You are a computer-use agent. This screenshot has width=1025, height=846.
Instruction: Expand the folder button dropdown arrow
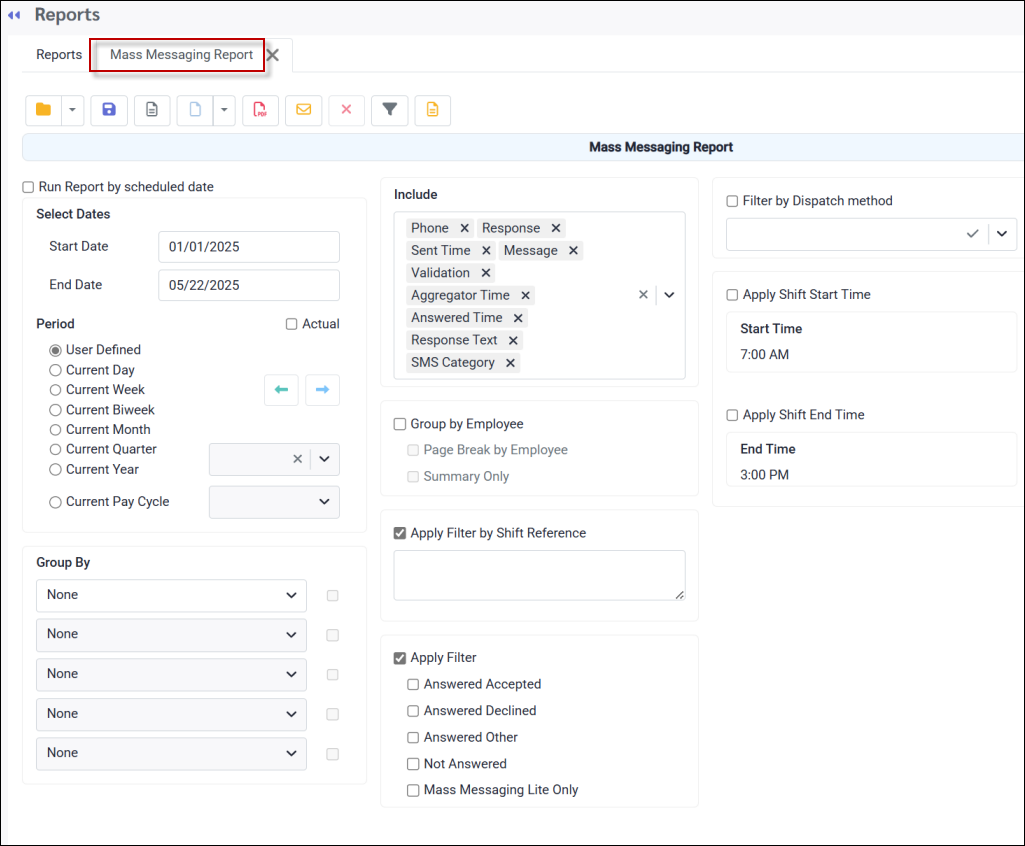[x=73, y=110]
